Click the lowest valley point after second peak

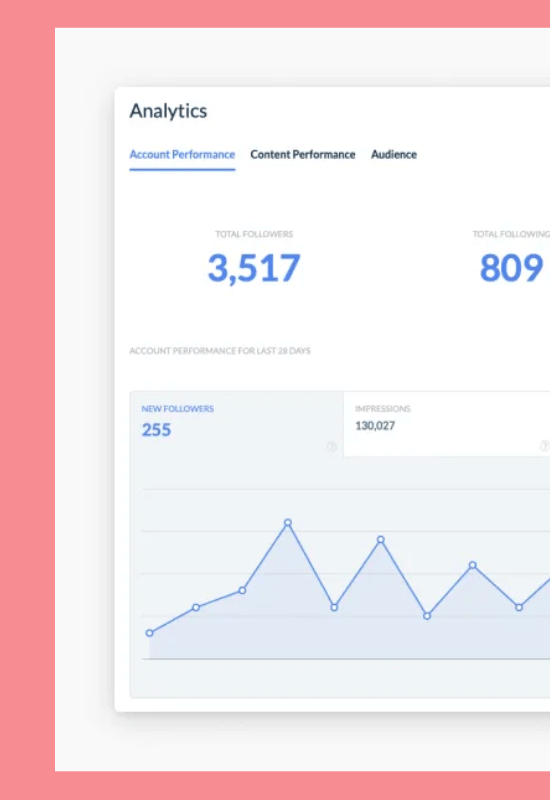427,616
